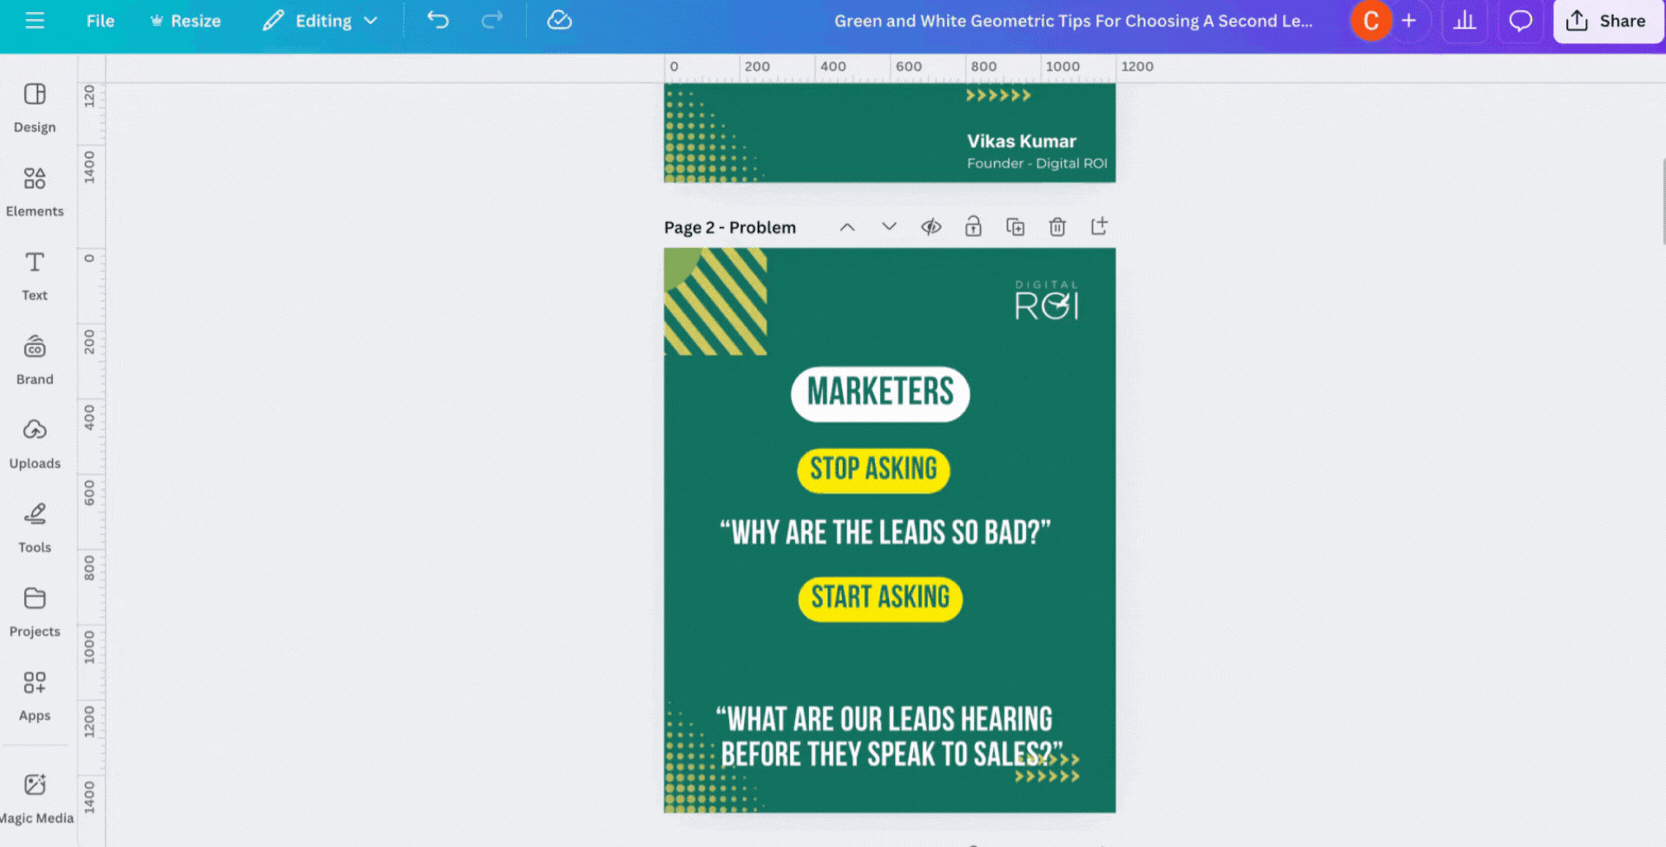Open the Brand panel
1666x847 pixels.
point(35,360)
